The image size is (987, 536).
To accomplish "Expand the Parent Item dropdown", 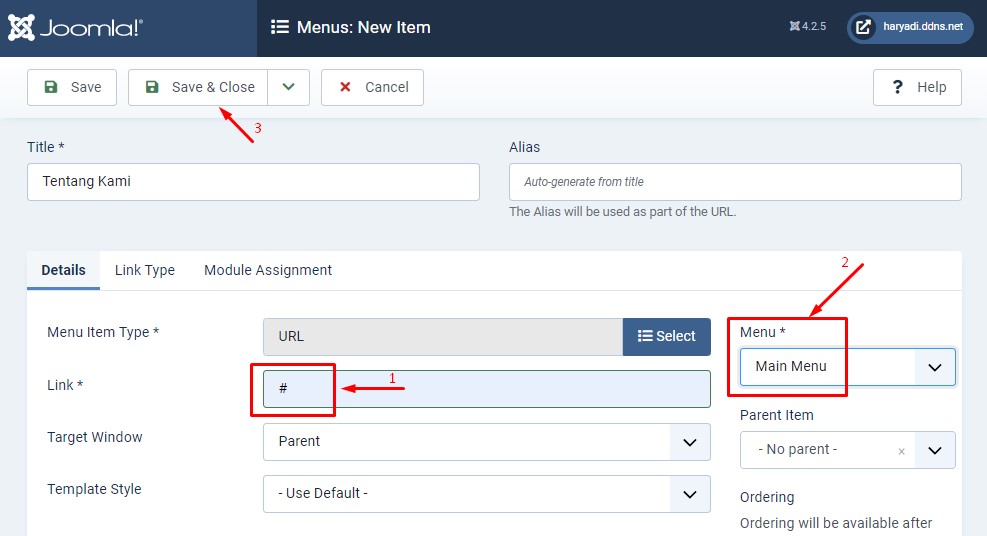I will point(935,450).
